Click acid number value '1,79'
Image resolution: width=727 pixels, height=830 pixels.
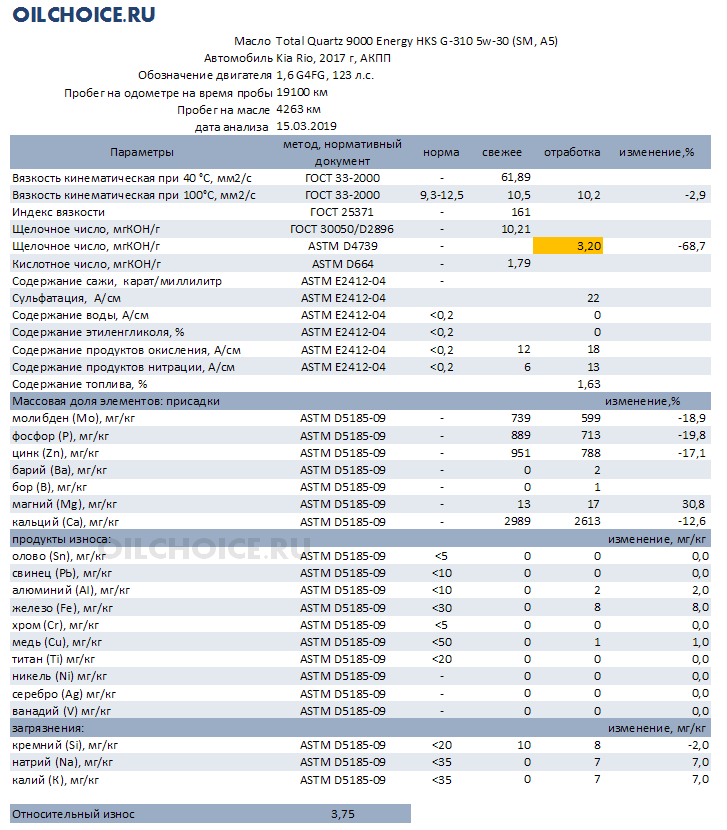(518, 263)
